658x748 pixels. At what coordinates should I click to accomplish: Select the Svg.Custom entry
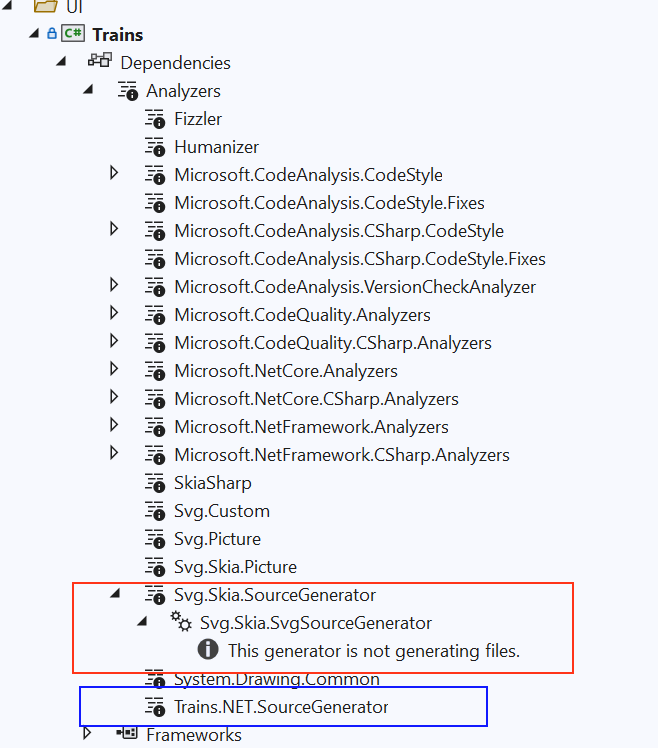coord(222,511)
